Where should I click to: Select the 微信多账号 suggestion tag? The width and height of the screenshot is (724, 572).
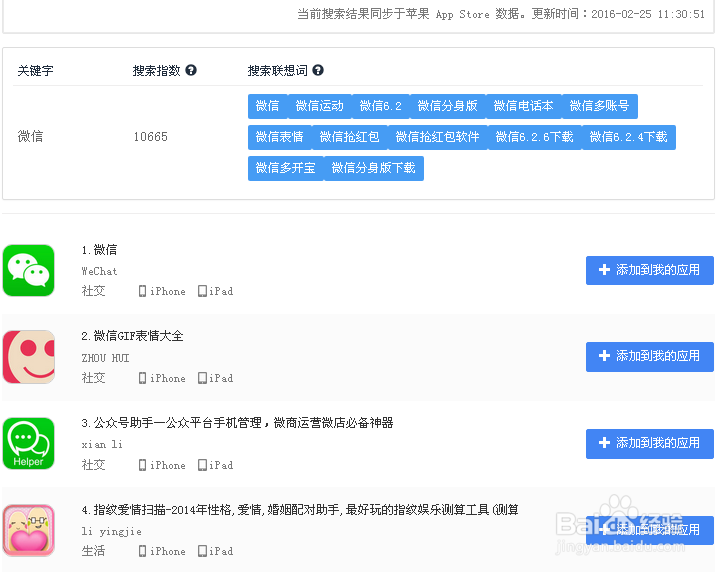click(x=599, y=106)
